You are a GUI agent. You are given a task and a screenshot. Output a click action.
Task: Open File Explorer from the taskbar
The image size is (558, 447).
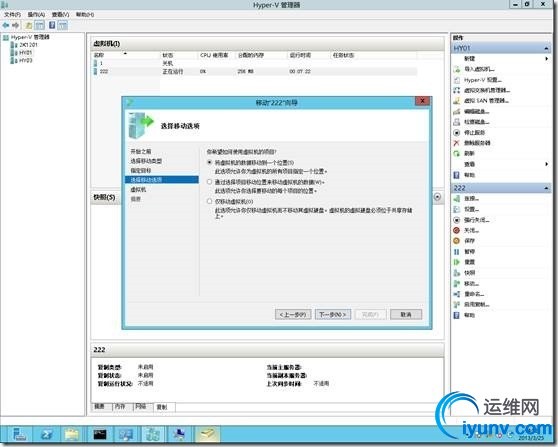72,434
